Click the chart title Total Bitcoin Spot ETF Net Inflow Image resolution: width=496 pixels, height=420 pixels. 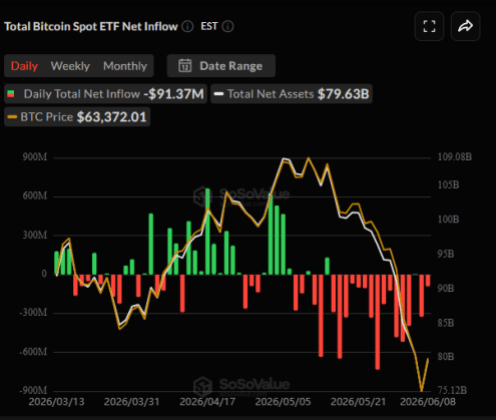click(x=91, y=26)
